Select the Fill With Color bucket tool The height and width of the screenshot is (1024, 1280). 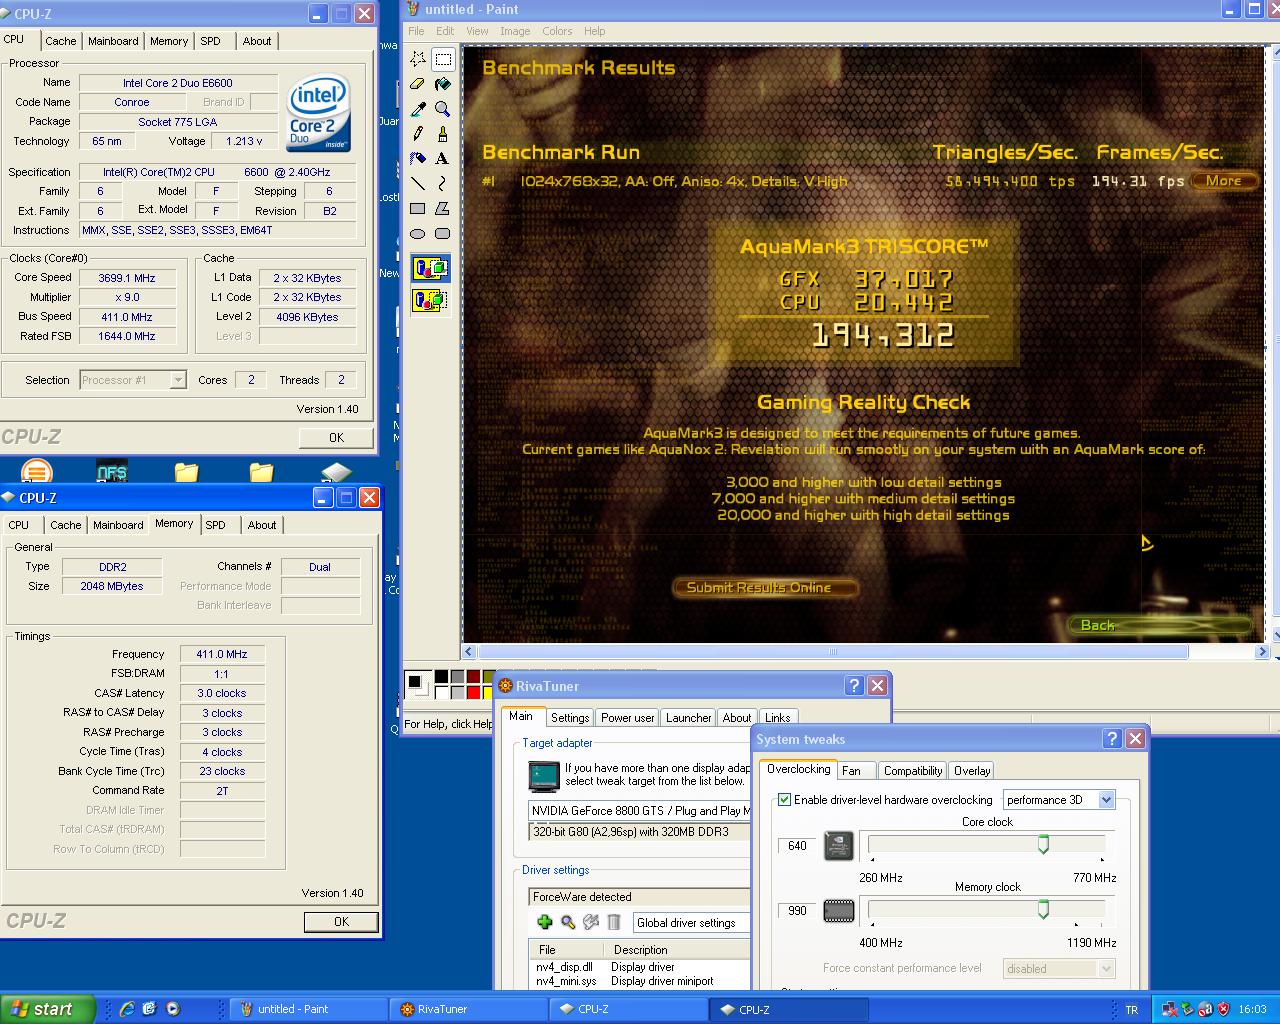(x=442, y=84)
